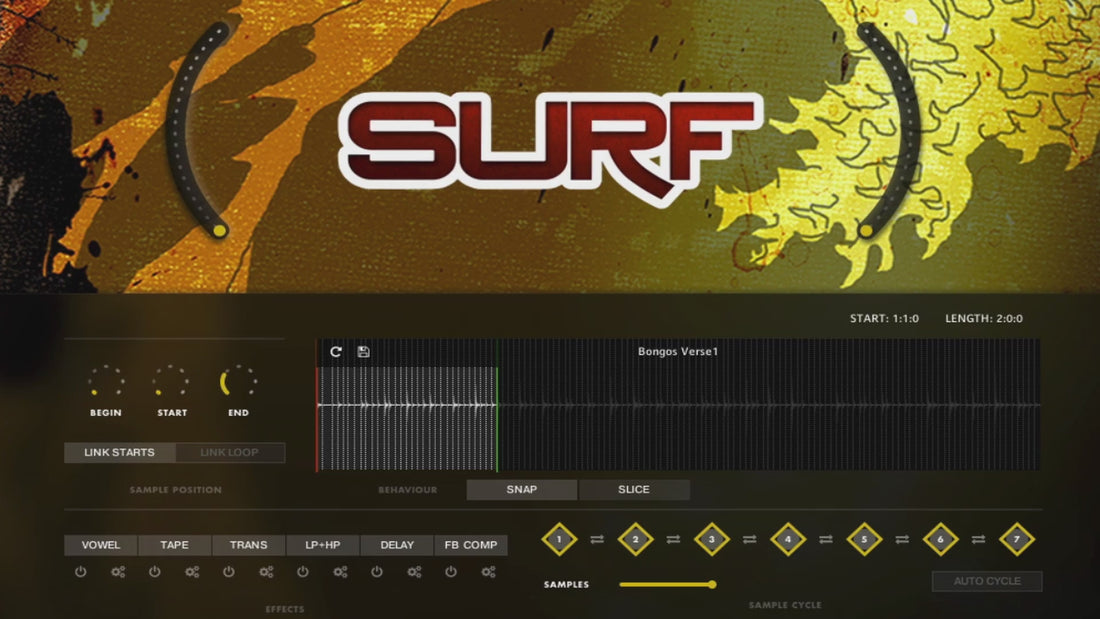Select sample slot 4 diamond
The image size is (1100, 619).
788,539
